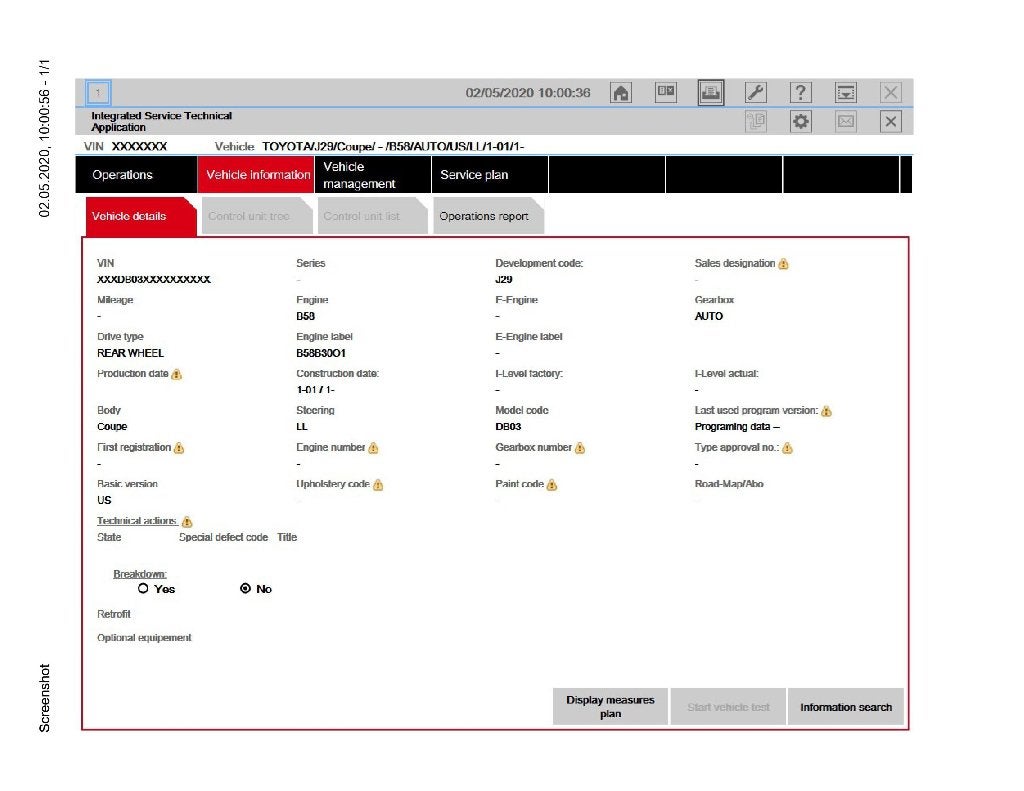Open the Operations menu
Screen dimensions: 1024x791
pyautogui.click(x=136, y=175)
